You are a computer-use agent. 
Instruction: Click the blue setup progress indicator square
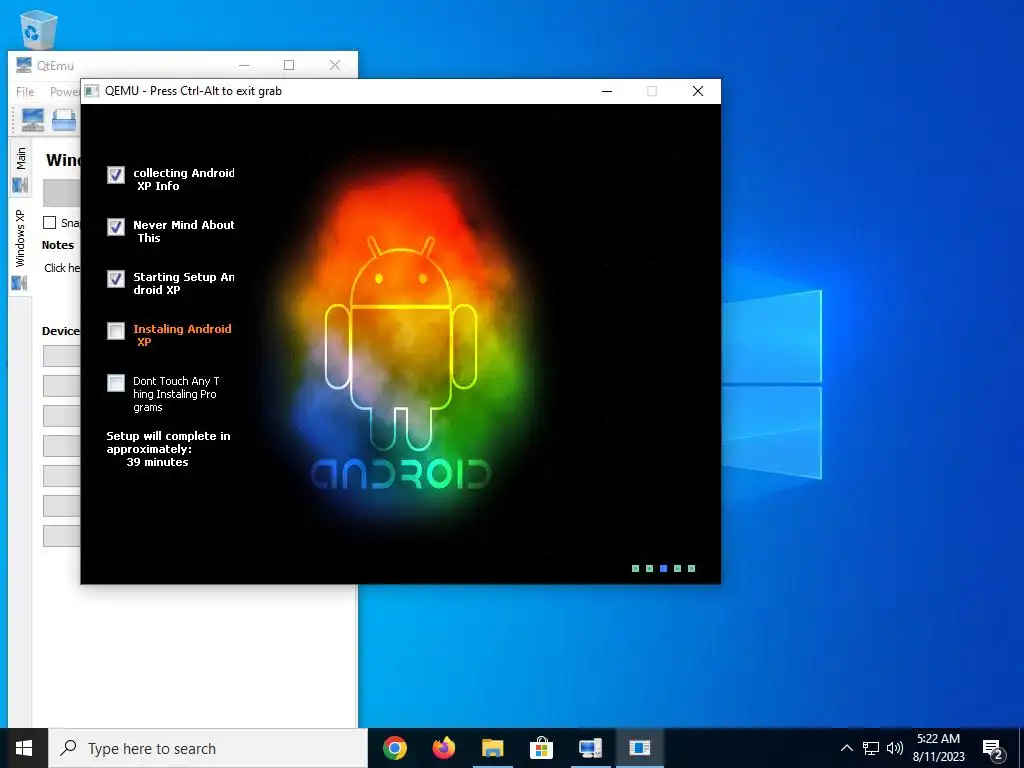click(x=664, y=568)
